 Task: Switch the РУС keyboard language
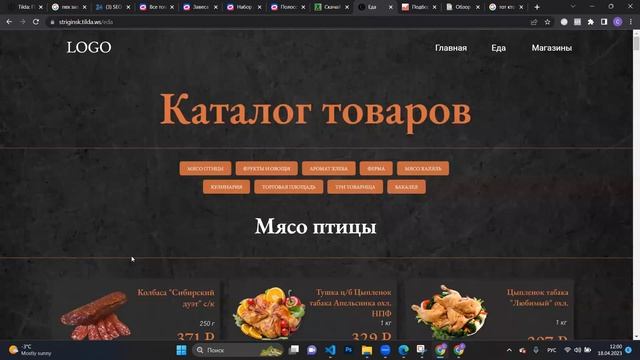click(x=551, y=350)
